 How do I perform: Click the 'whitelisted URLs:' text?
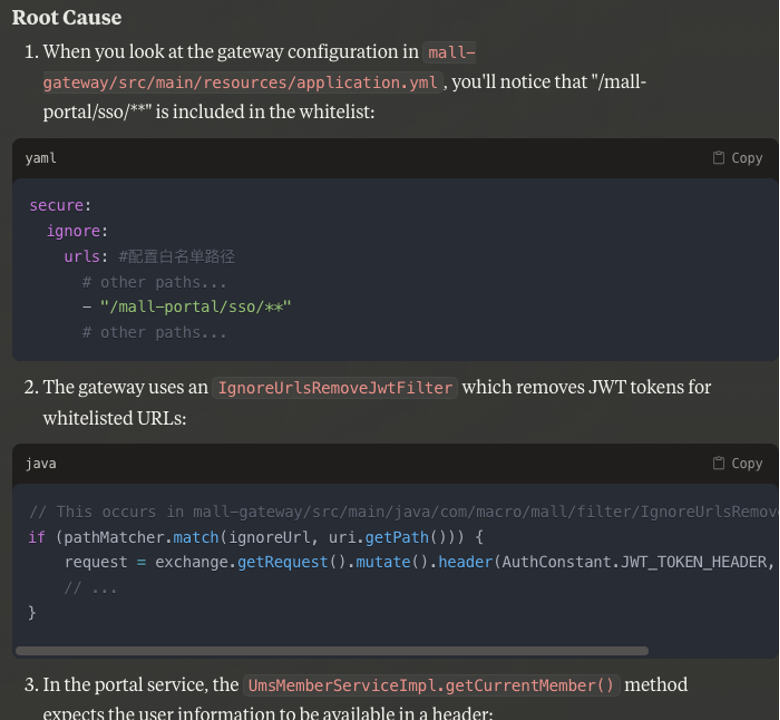114,418
